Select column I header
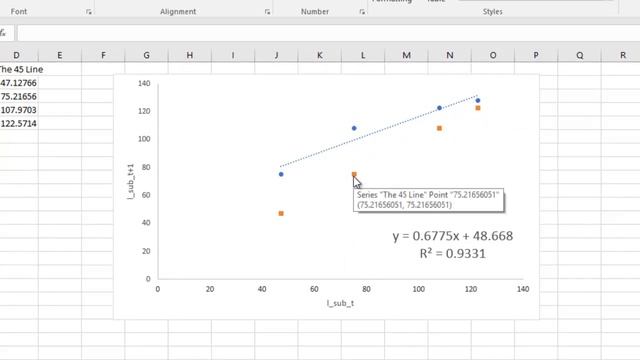640x360 pixels. [233, 55]
